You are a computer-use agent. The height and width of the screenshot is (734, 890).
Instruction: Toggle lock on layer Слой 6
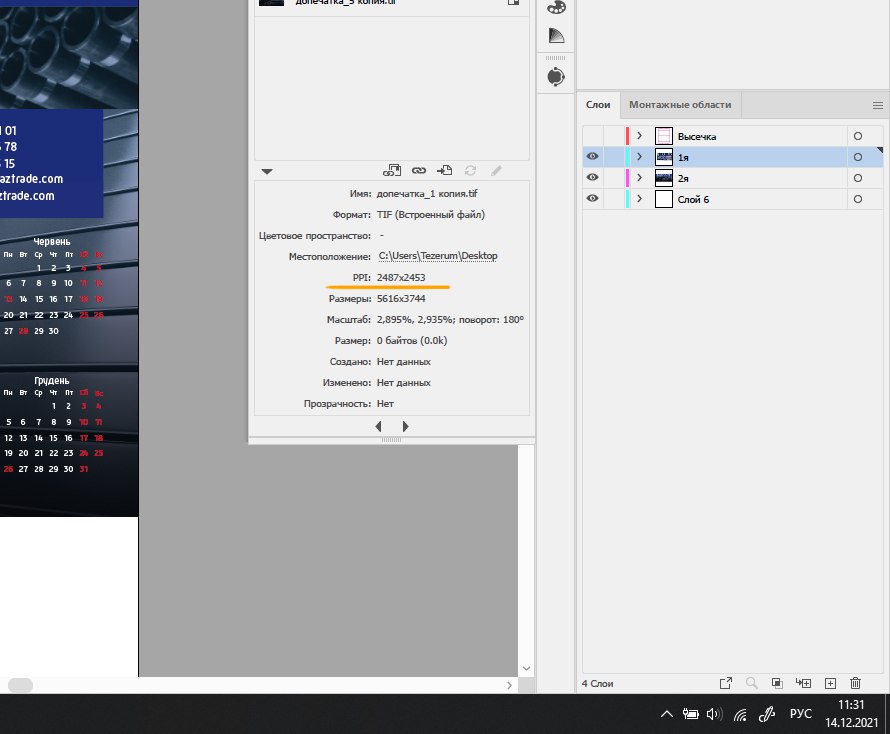click(x=612, y=199)
